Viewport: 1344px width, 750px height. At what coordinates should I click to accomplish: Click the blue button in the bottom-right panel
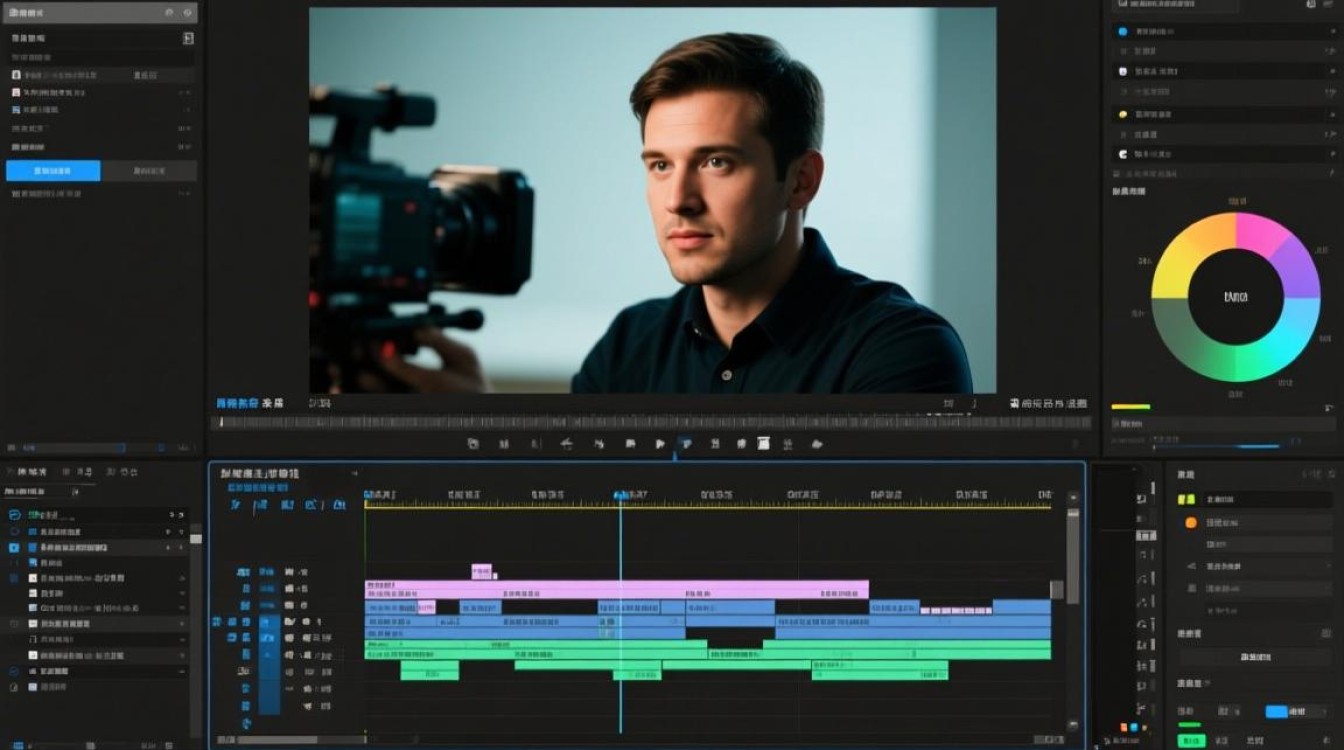(x=1276, y=712)
